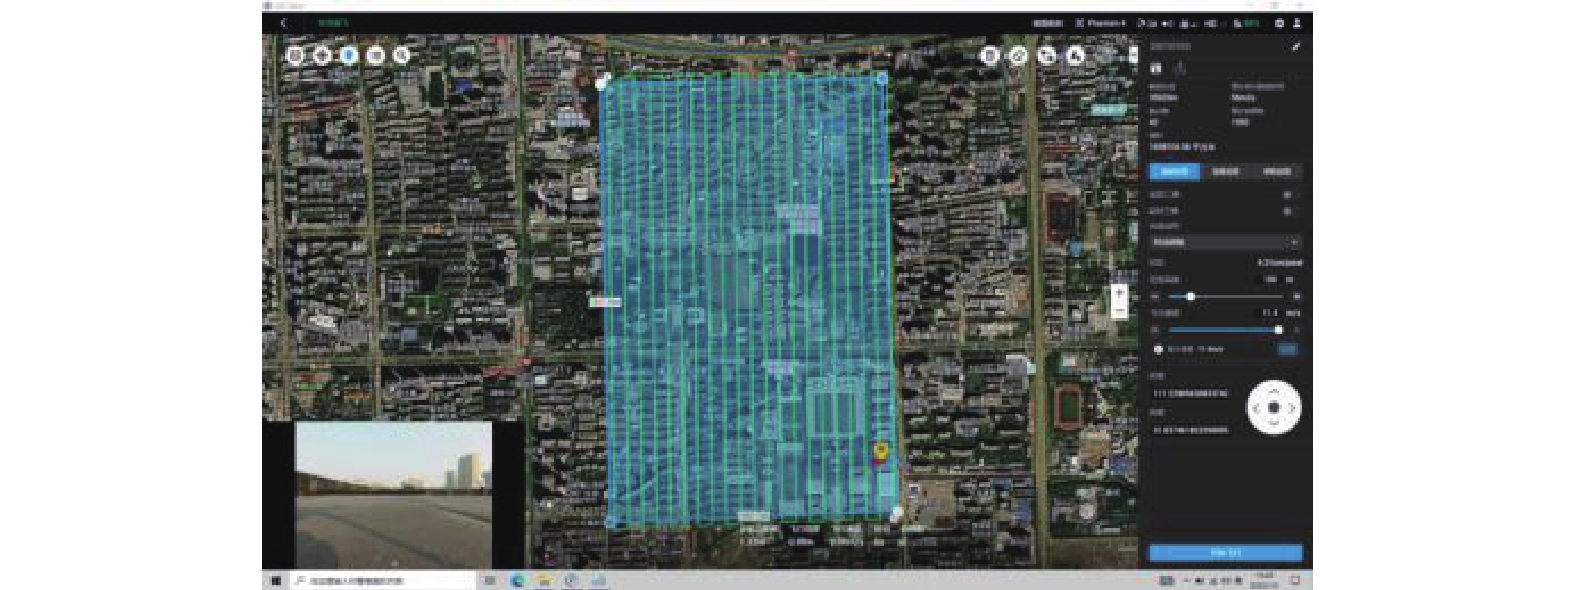Image resolution: width=1575 pixels, height=590 pixels.
Task: Click the minus end of the height slider
Action: 1156,297
